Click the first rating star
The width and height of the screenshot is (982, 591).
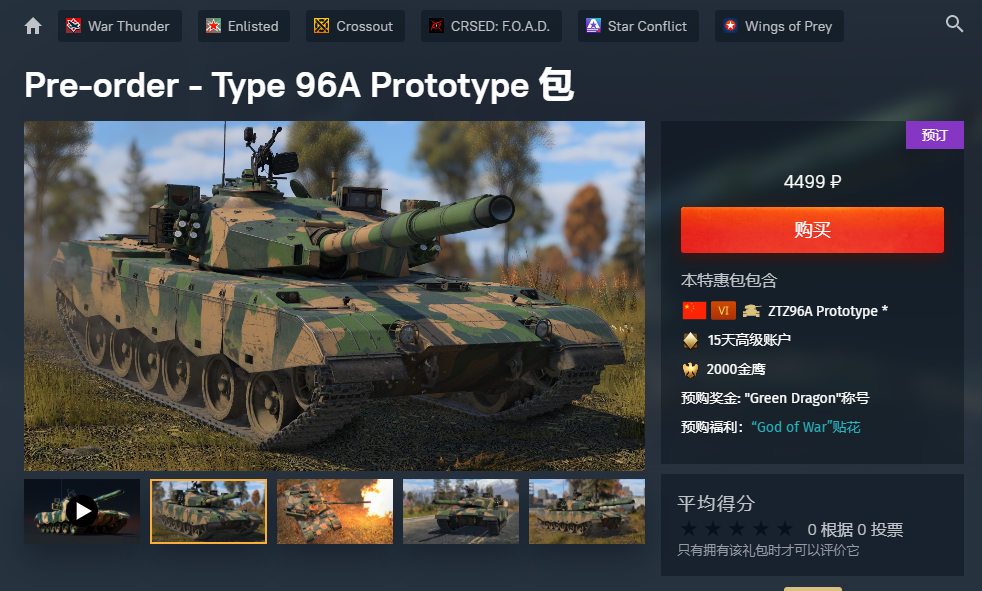[x=688, y=529]
